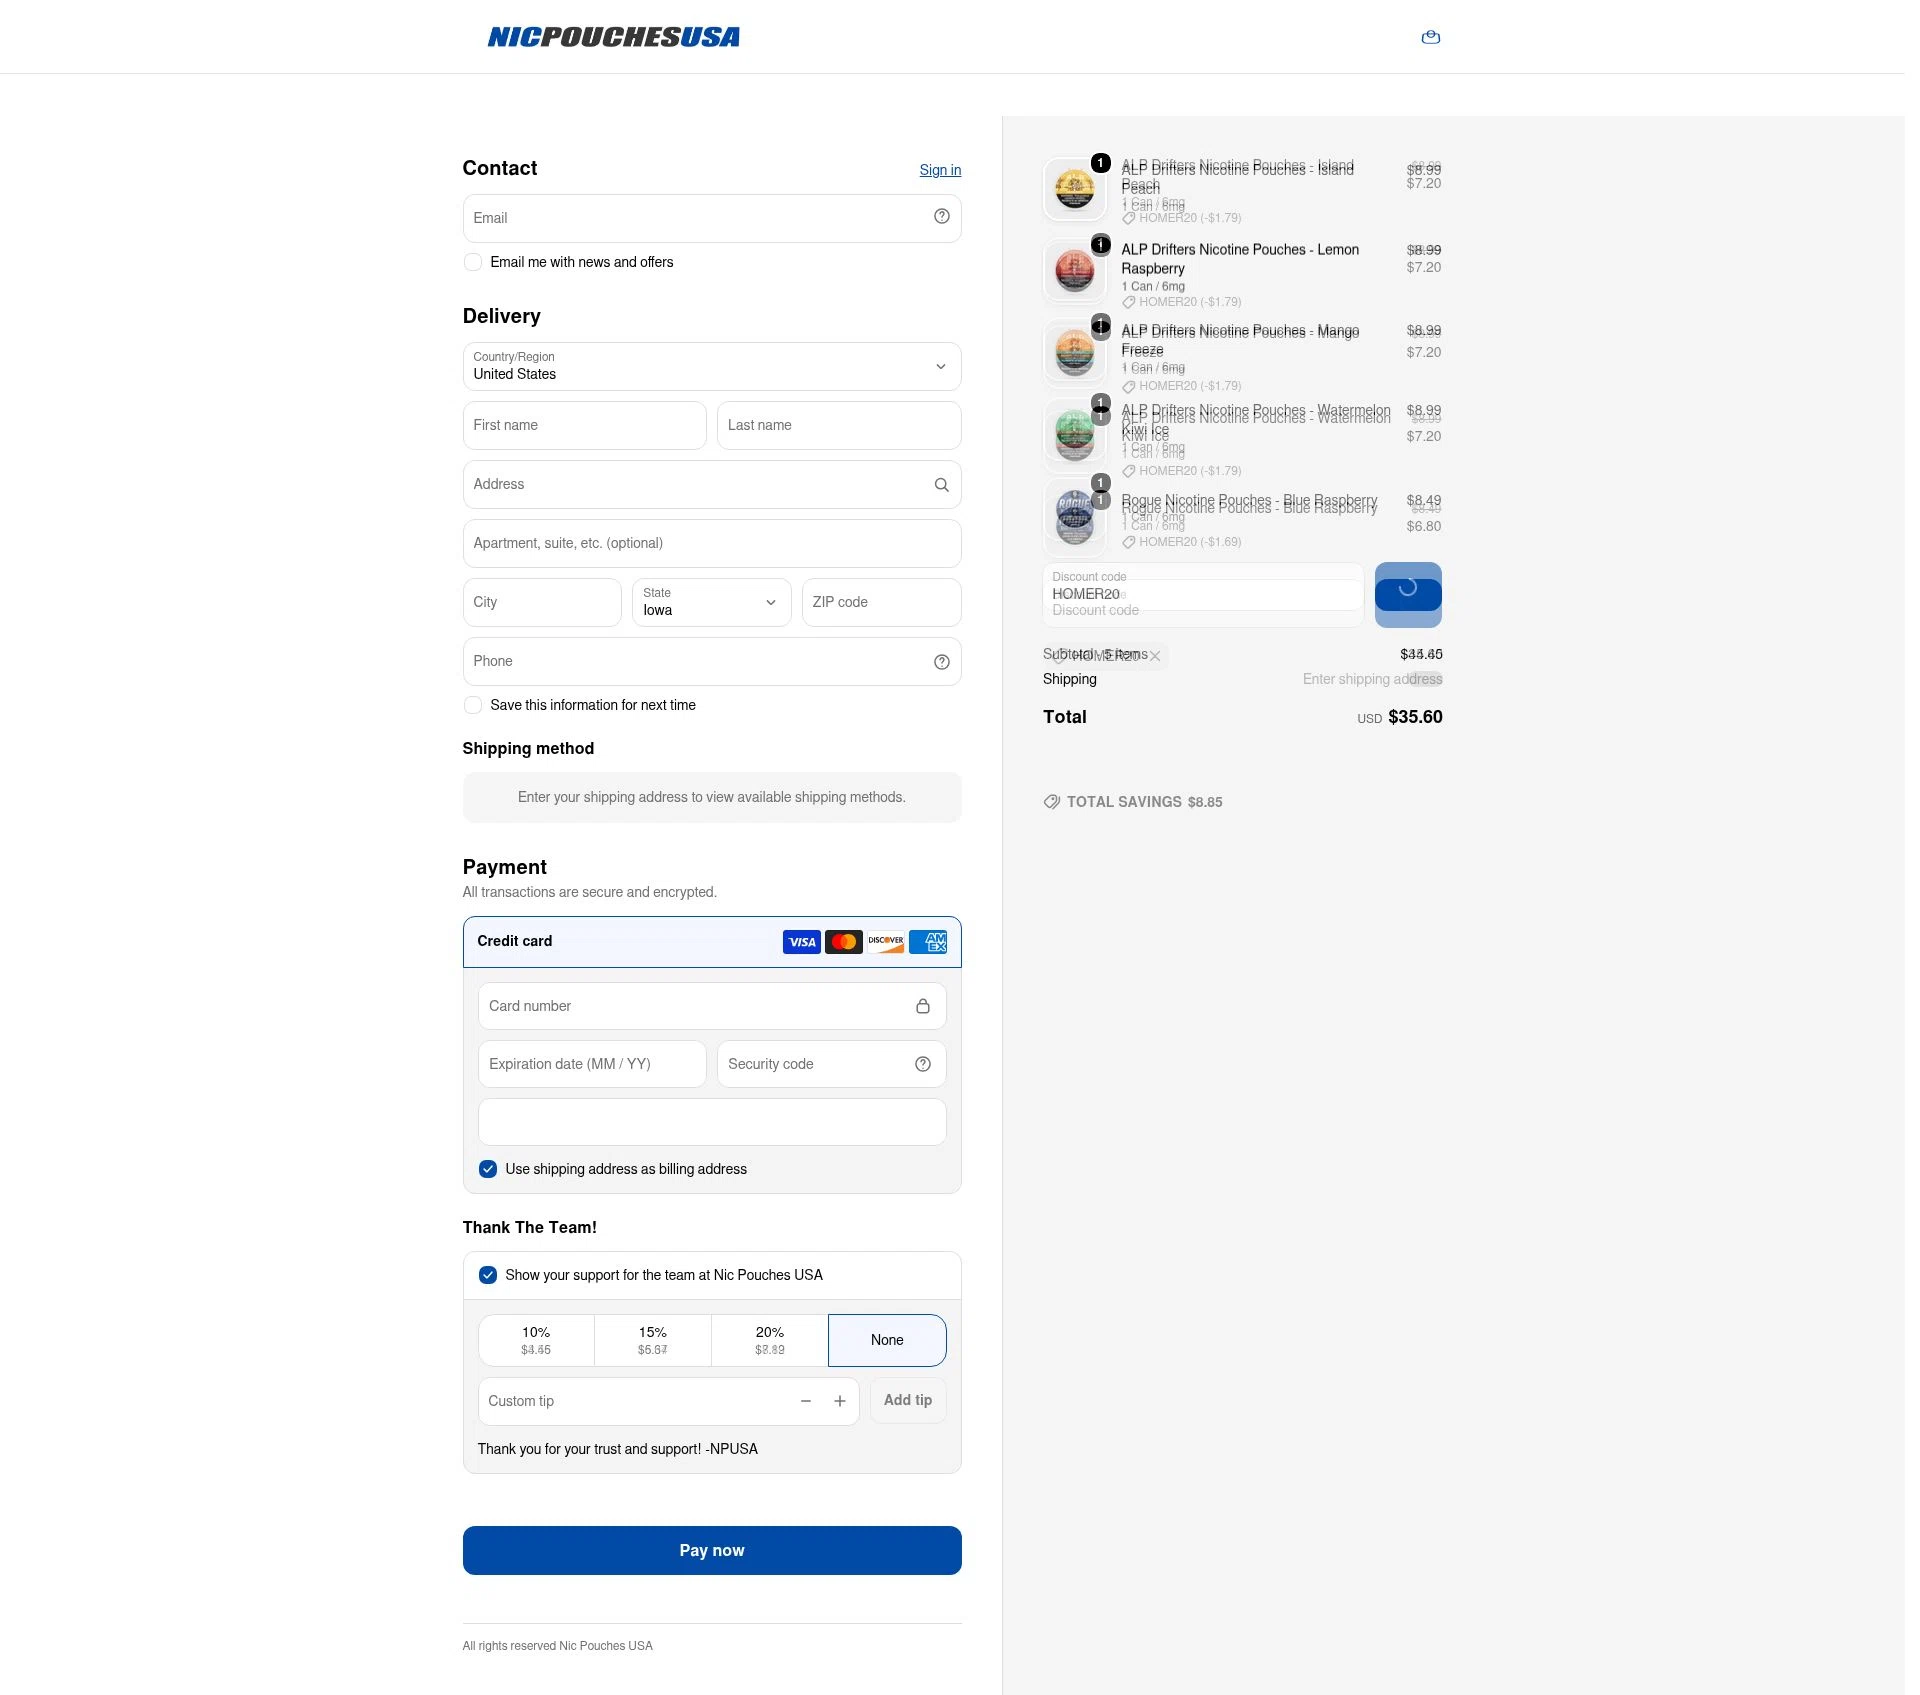The image size is (1920, 1695).
Task: Focus the Security code field
Action: pos(831,1064)
